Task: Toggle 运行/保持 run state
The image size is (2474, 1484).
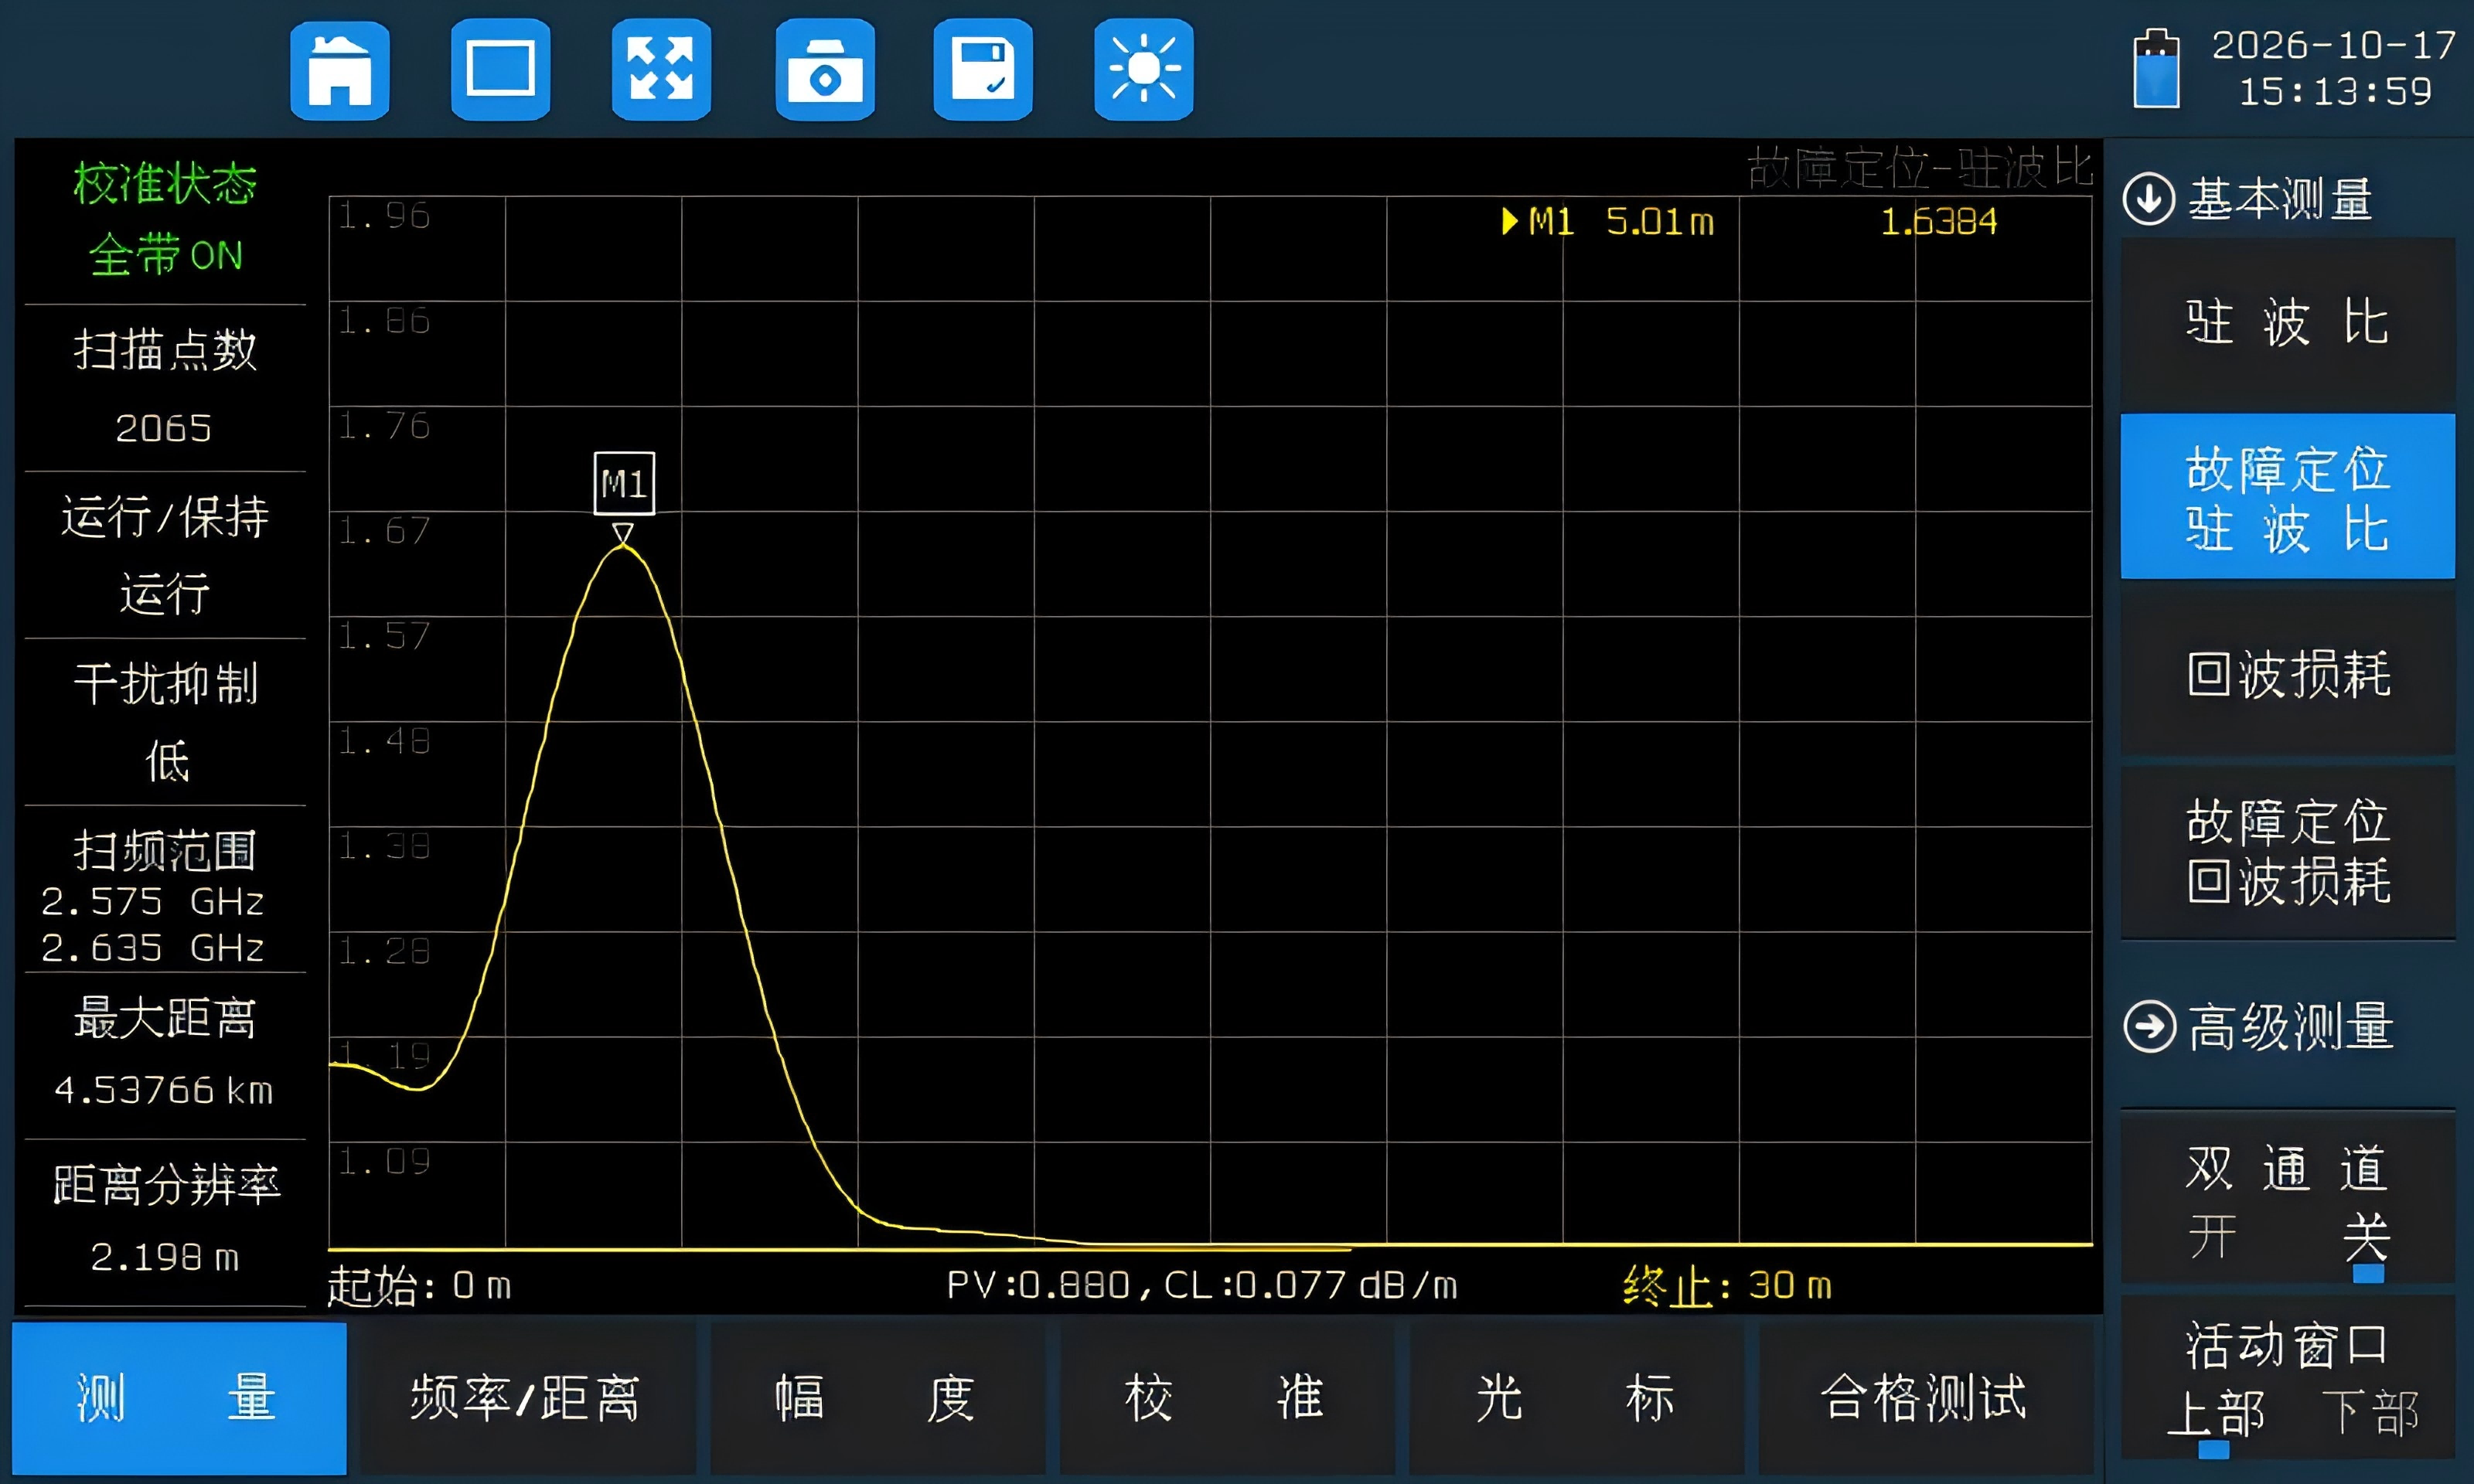Action: [165, 555]
